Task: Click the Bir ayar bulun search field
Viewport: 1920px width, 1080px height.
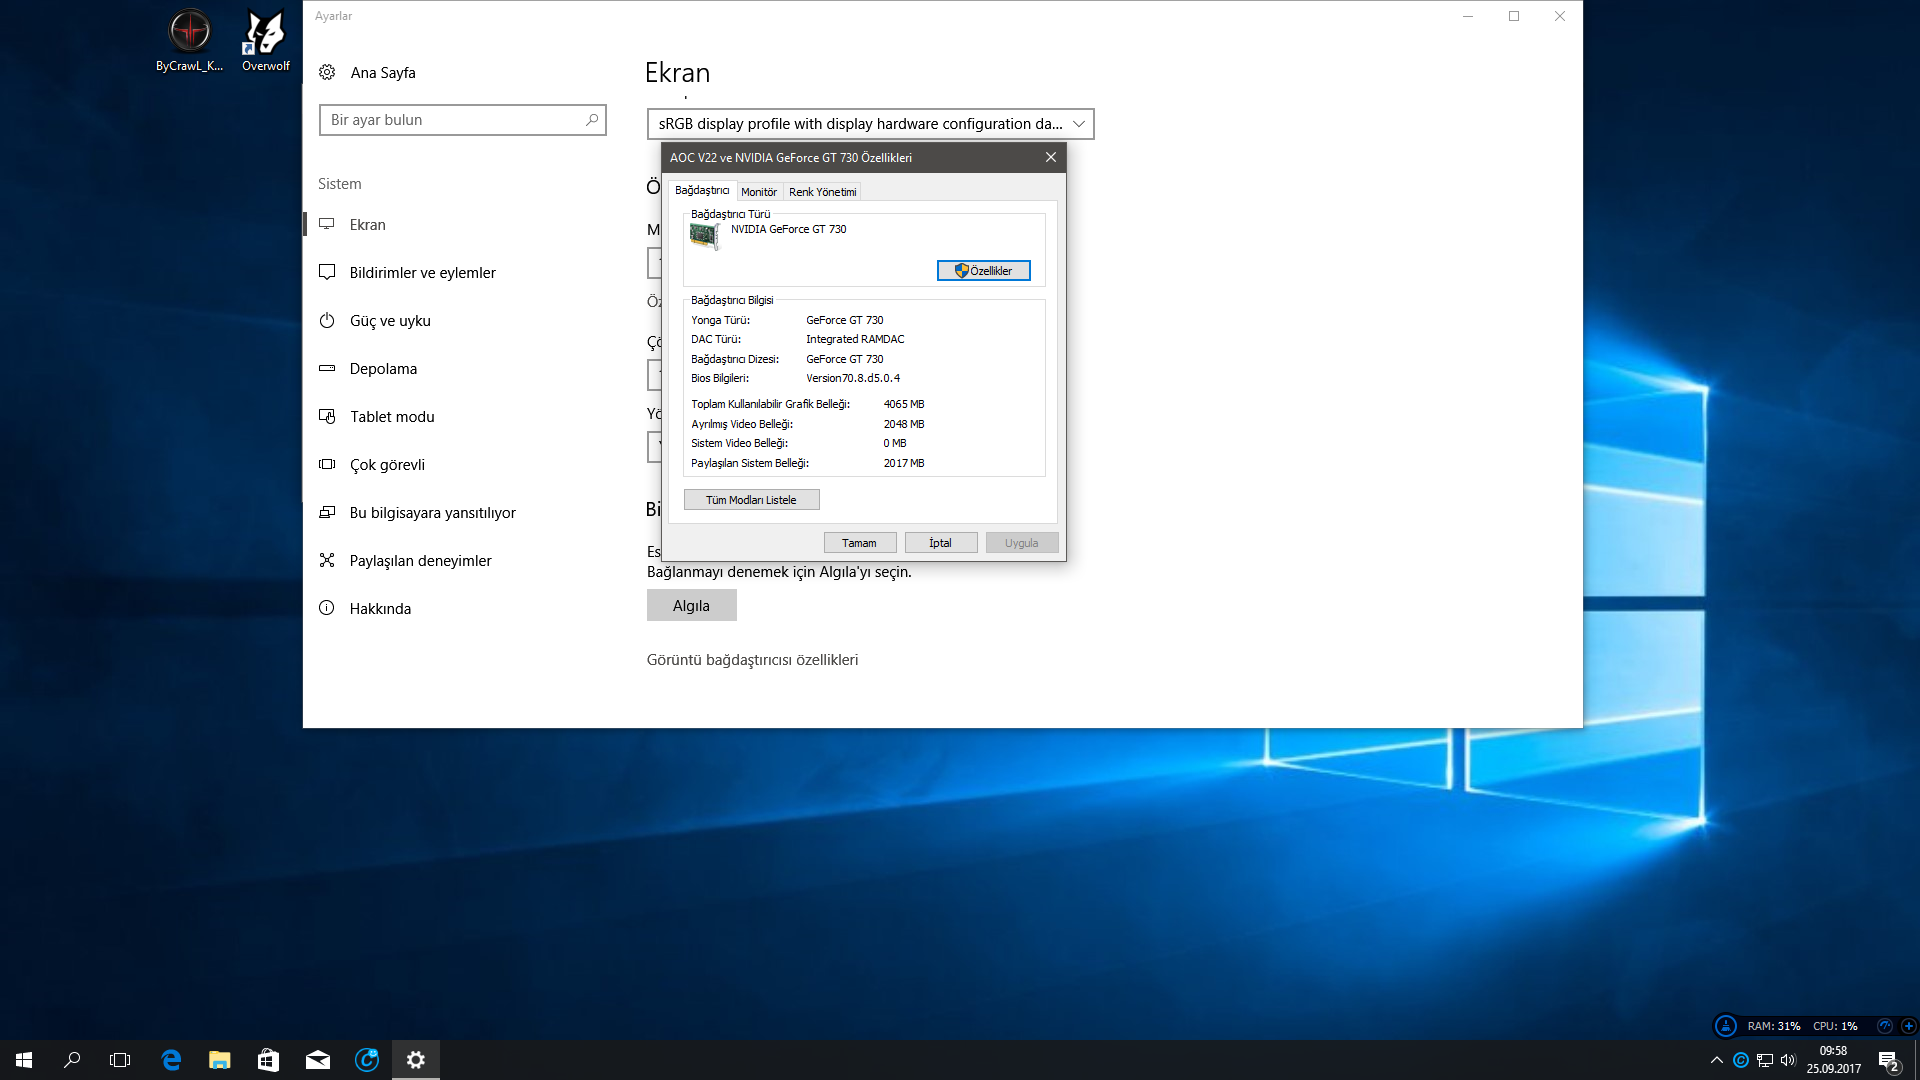Action: coord(463,120)
